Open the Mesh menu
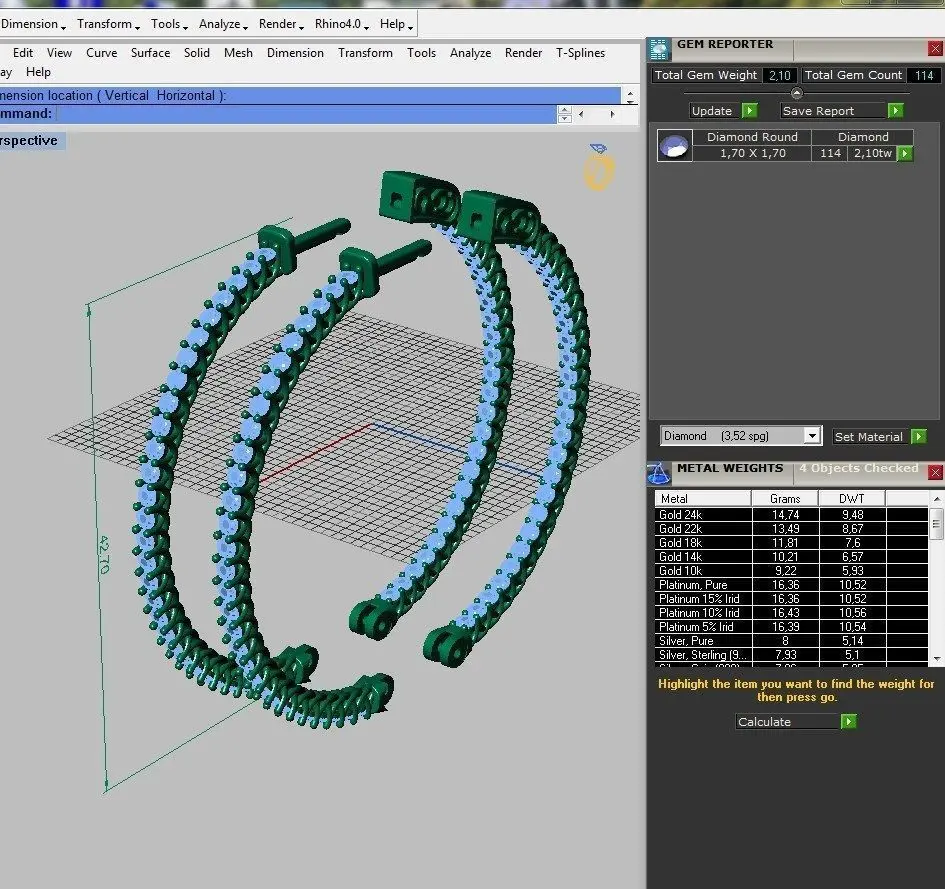The height and width of the screenshot is (889, 945). click(239, 53)
